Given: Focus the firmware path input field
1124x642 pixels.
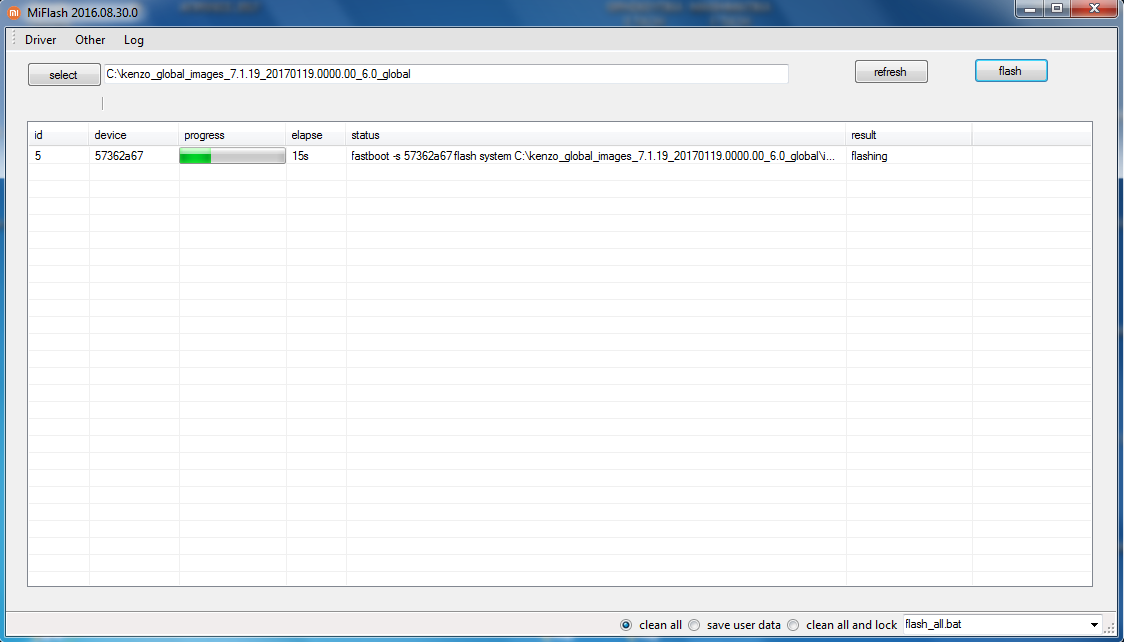Looking at the screenshot, I should coord(446,74).
